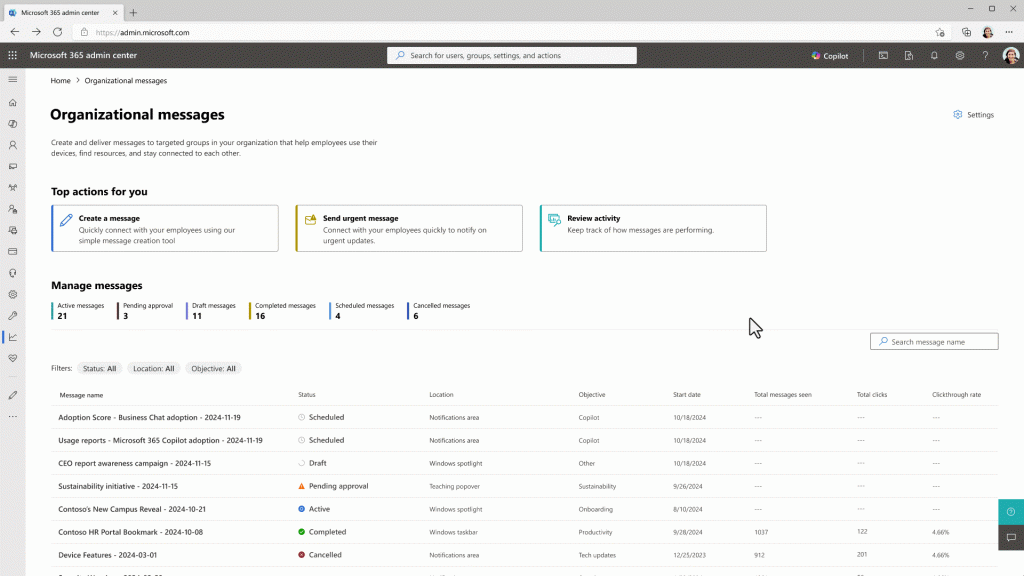Viewport: 1024px width, 576px height.
Task: Open the Copilot button in header
Action: [x=830, y=56]
